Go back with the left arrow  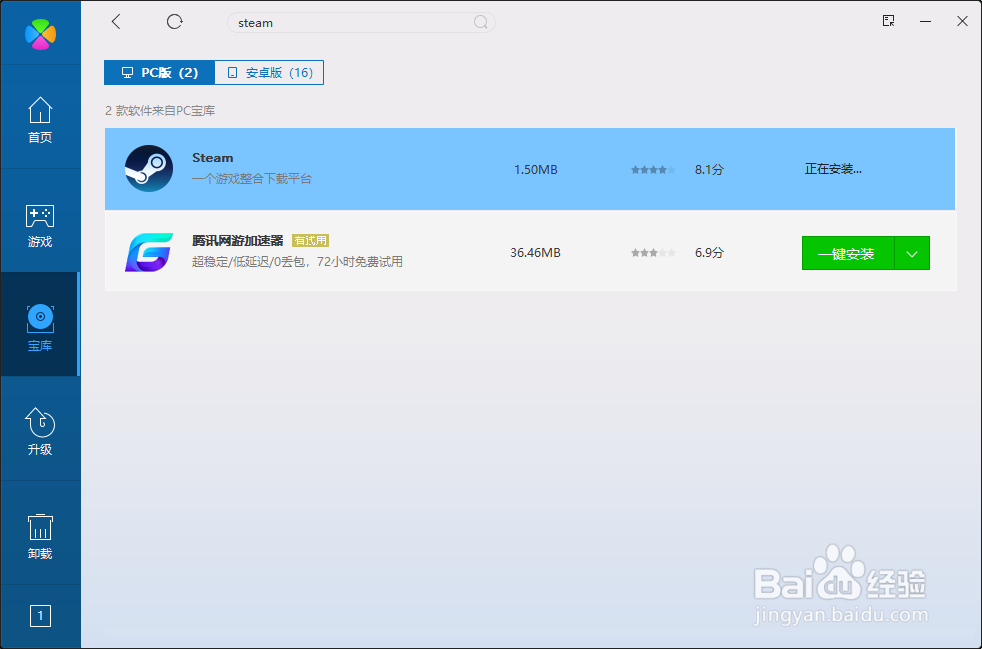116,22
